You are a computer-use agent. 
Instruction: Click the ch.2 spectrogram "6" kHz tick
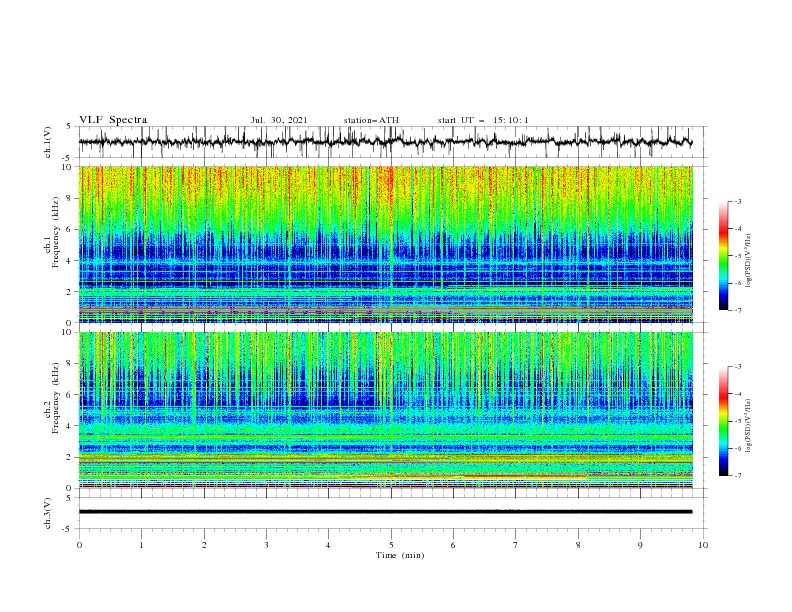(x=71, y=395)
